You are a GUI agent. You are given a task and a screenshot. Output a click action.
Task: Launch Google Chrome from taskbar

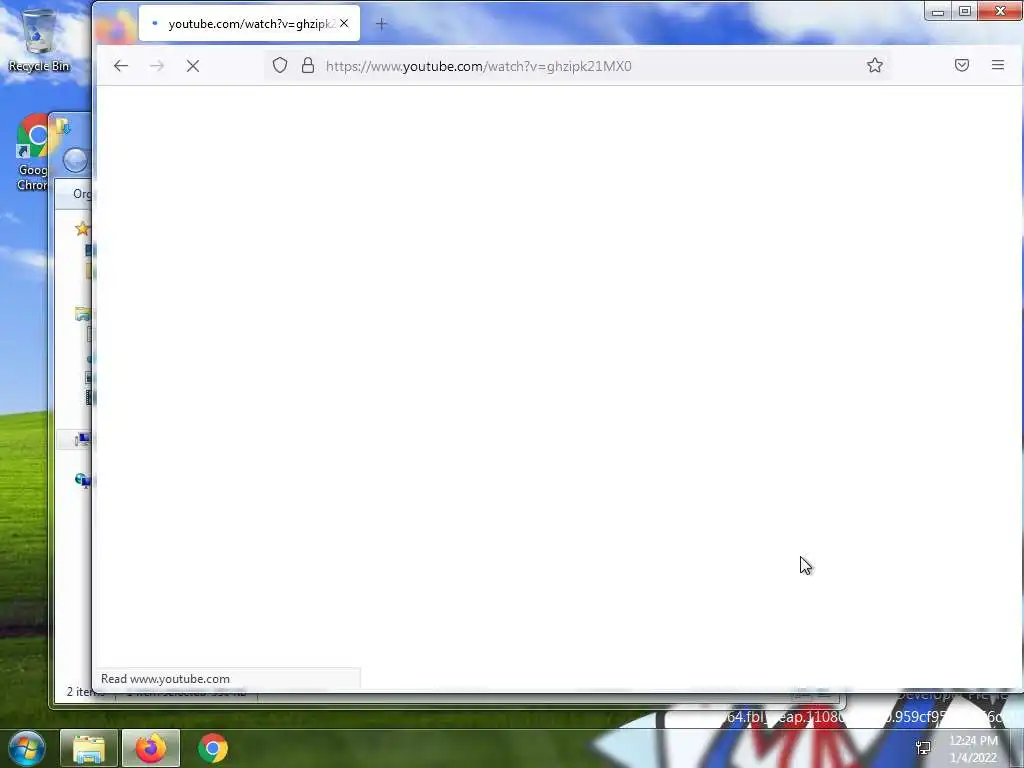point(213,748)
